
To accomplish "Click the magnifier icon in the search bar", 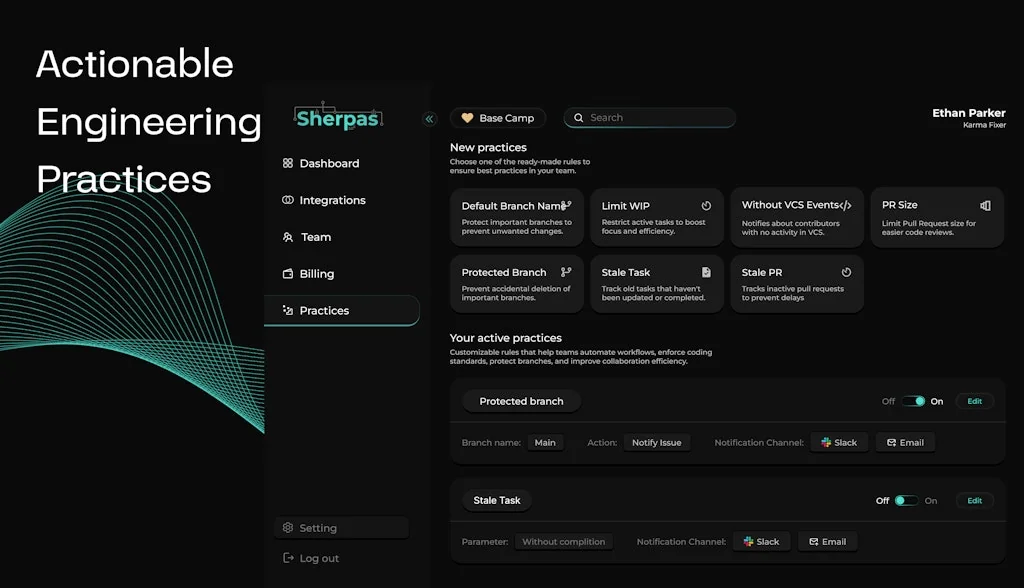I will pos(578,117).
